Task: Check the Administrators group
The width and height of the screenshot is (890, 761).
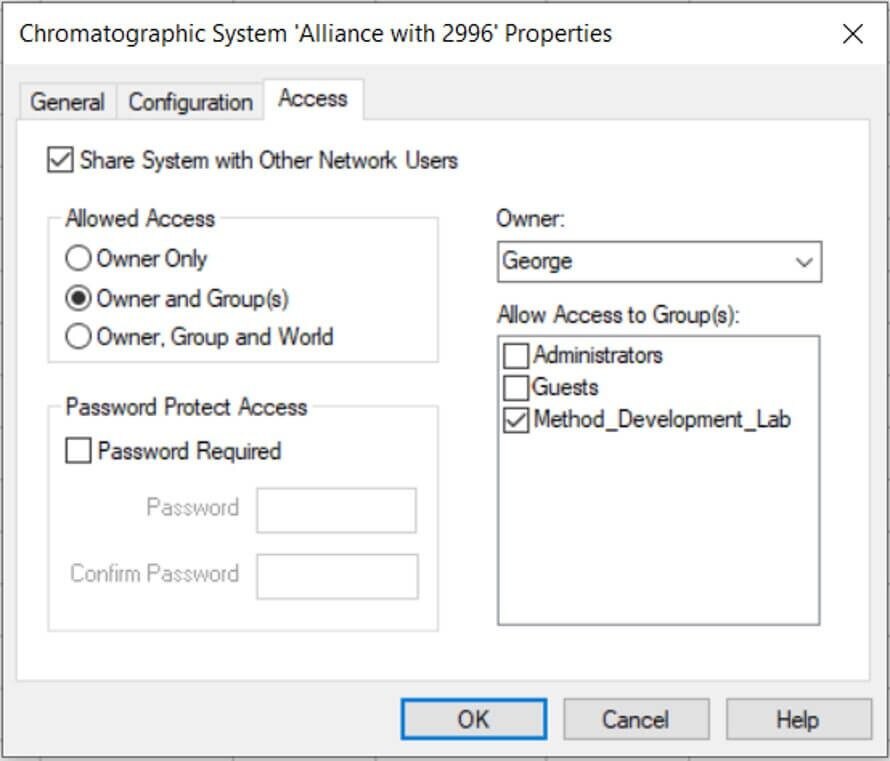Action: tap(516, 356)
